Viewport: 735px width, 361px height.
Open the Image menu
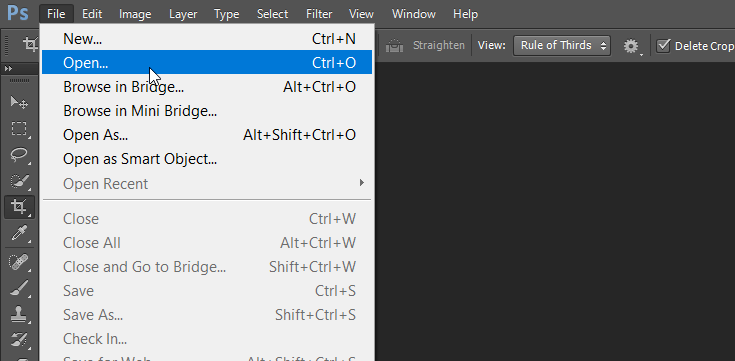click(135, 14)
